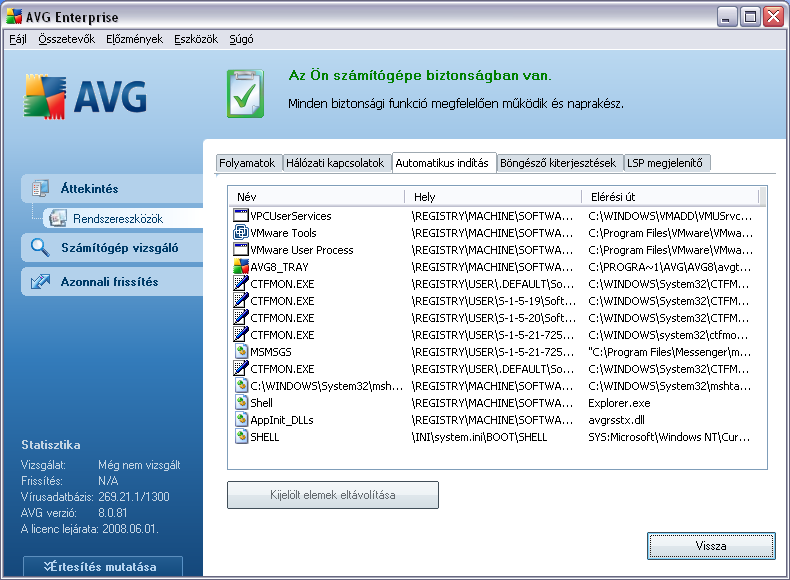Click the \REGISTRY\USER\S-1-5-20\Soft... location cell
The image size is (790, 580).
pos(494,318)
